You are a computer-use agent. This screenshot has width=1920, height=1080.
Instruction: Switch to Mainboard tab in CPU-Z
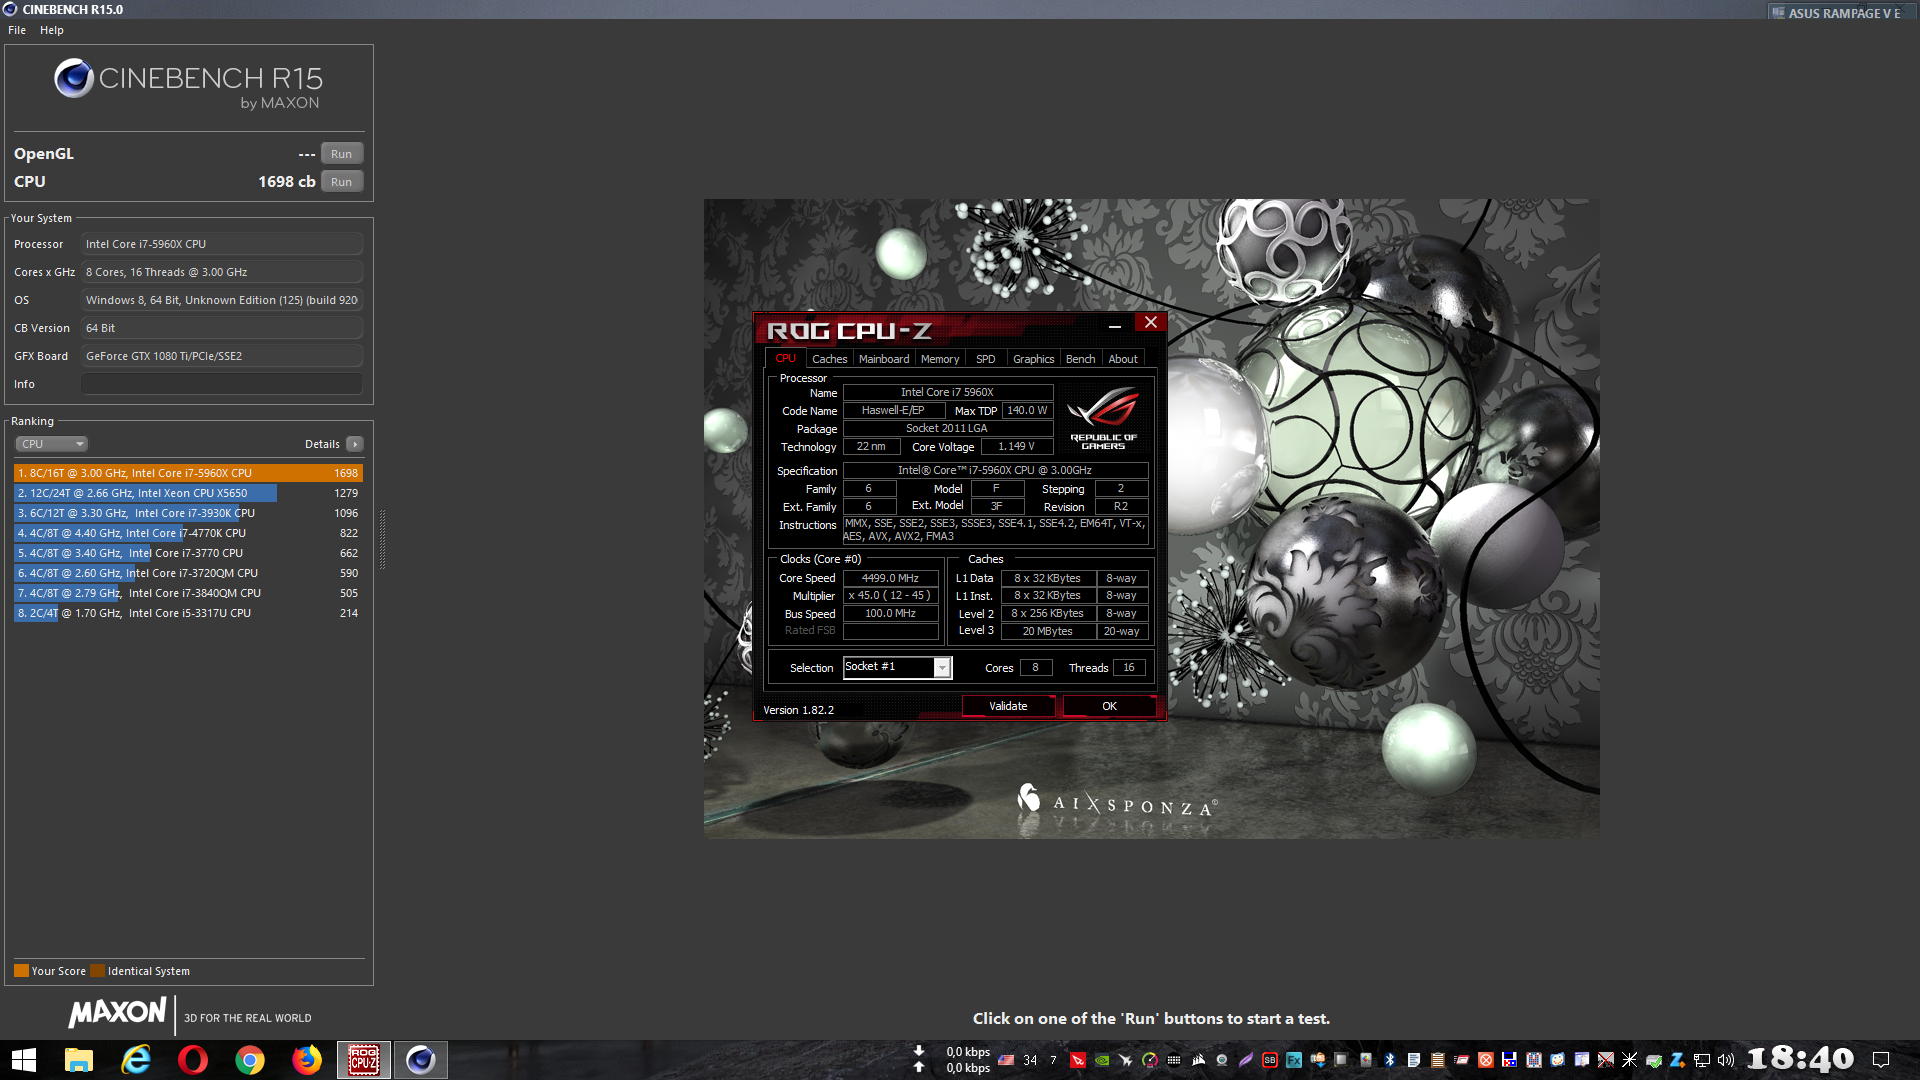point(884,359)
